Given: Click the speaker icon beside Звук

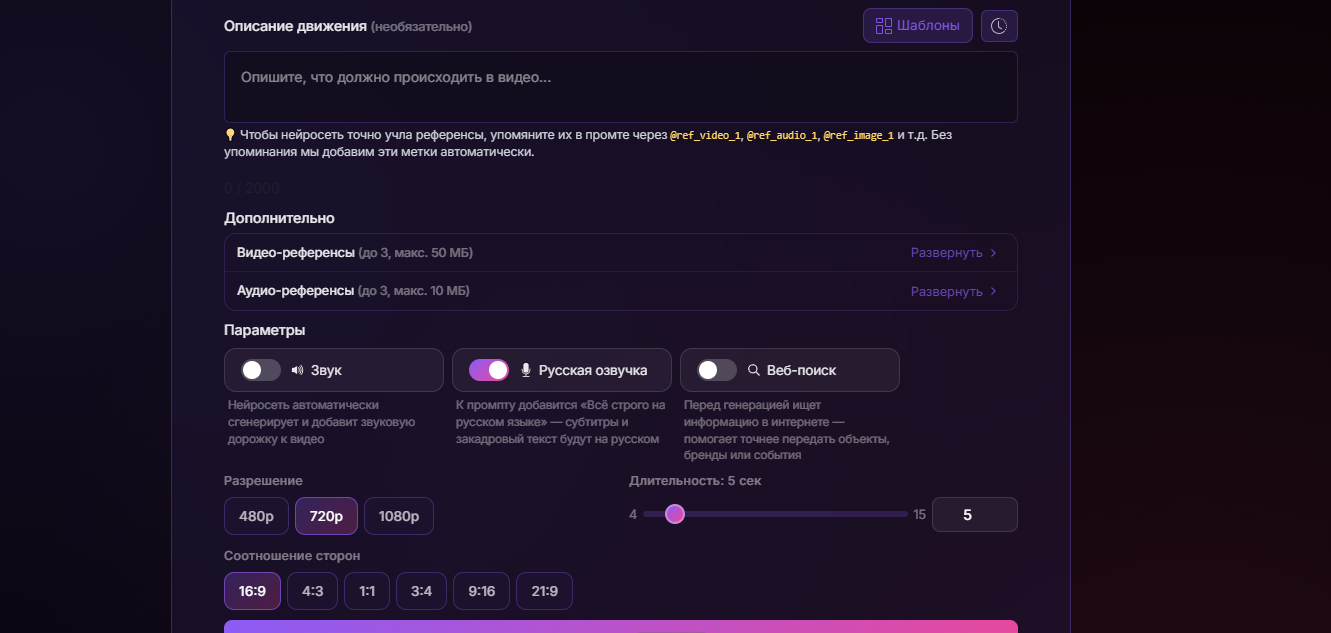Looking at the screenshot, I should point(297,370).
